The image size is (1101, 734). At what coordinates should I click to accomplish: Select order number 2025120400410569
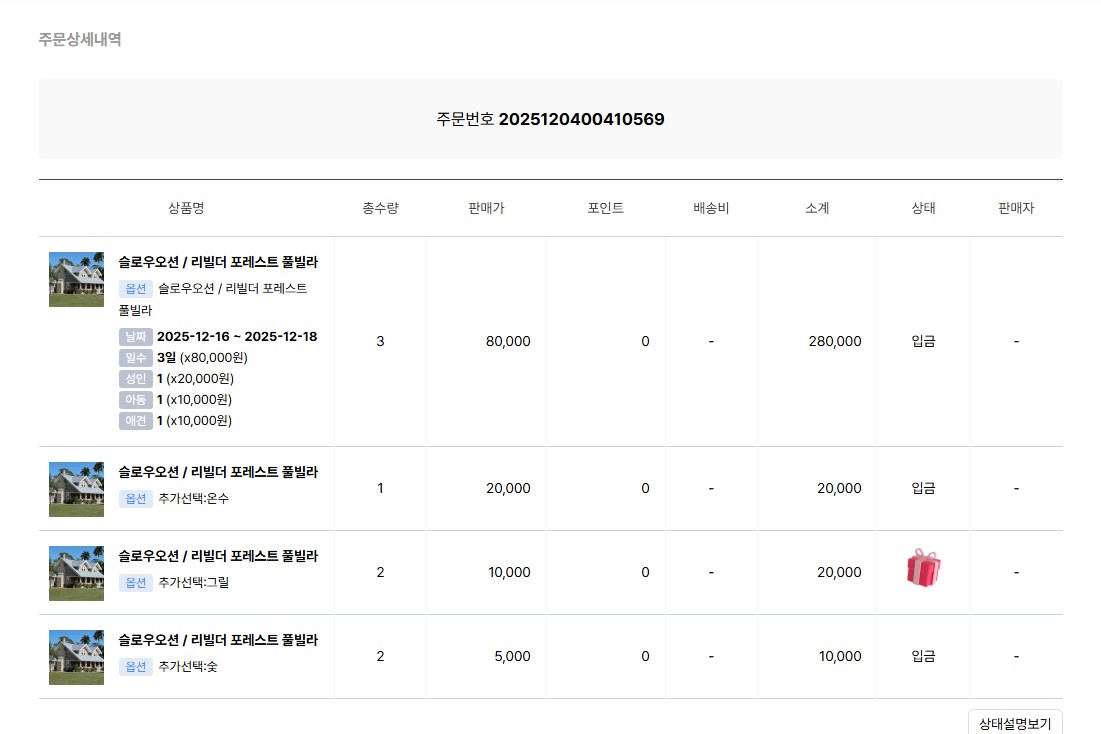click(581, 120)
